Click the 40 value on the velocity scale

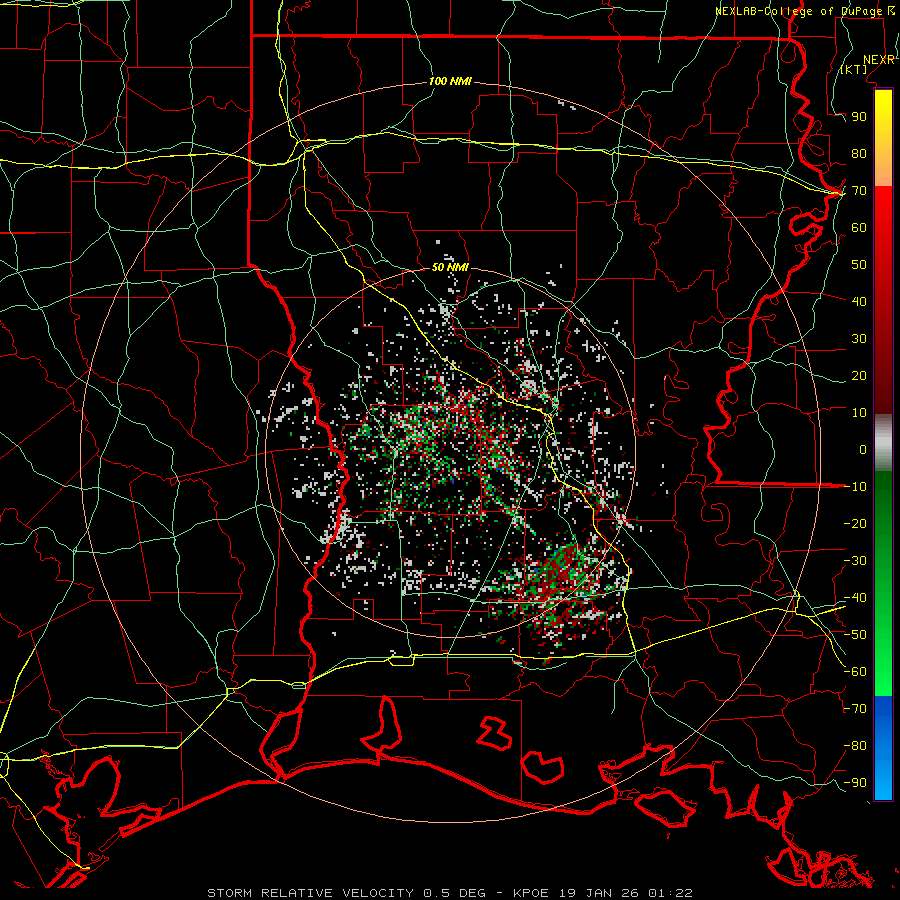pos(859,302)
